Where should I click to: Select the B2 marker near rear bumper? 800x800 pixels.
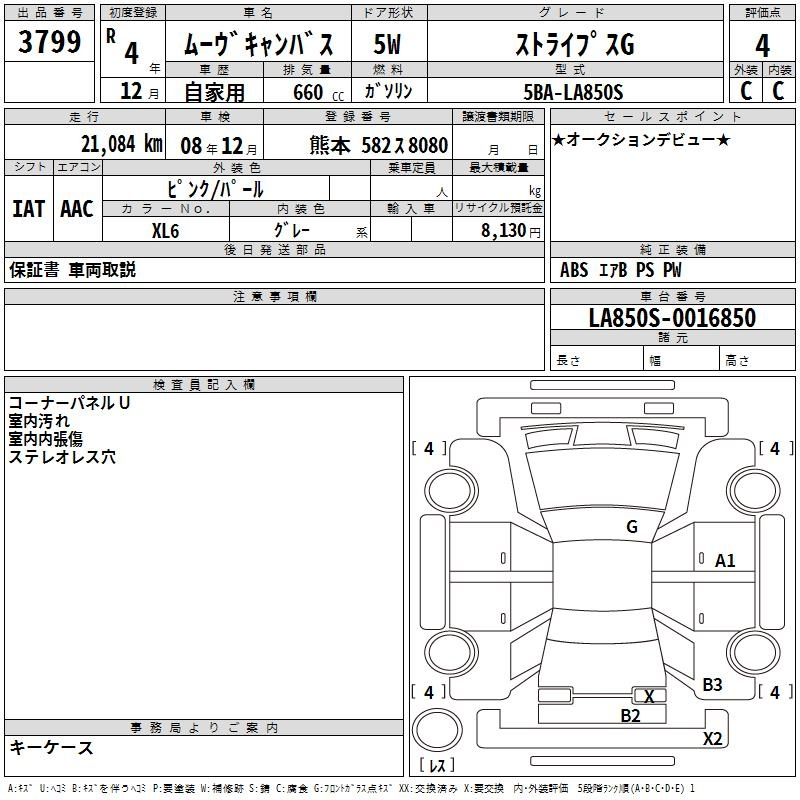pyautogui.click(x=630, y=715)
